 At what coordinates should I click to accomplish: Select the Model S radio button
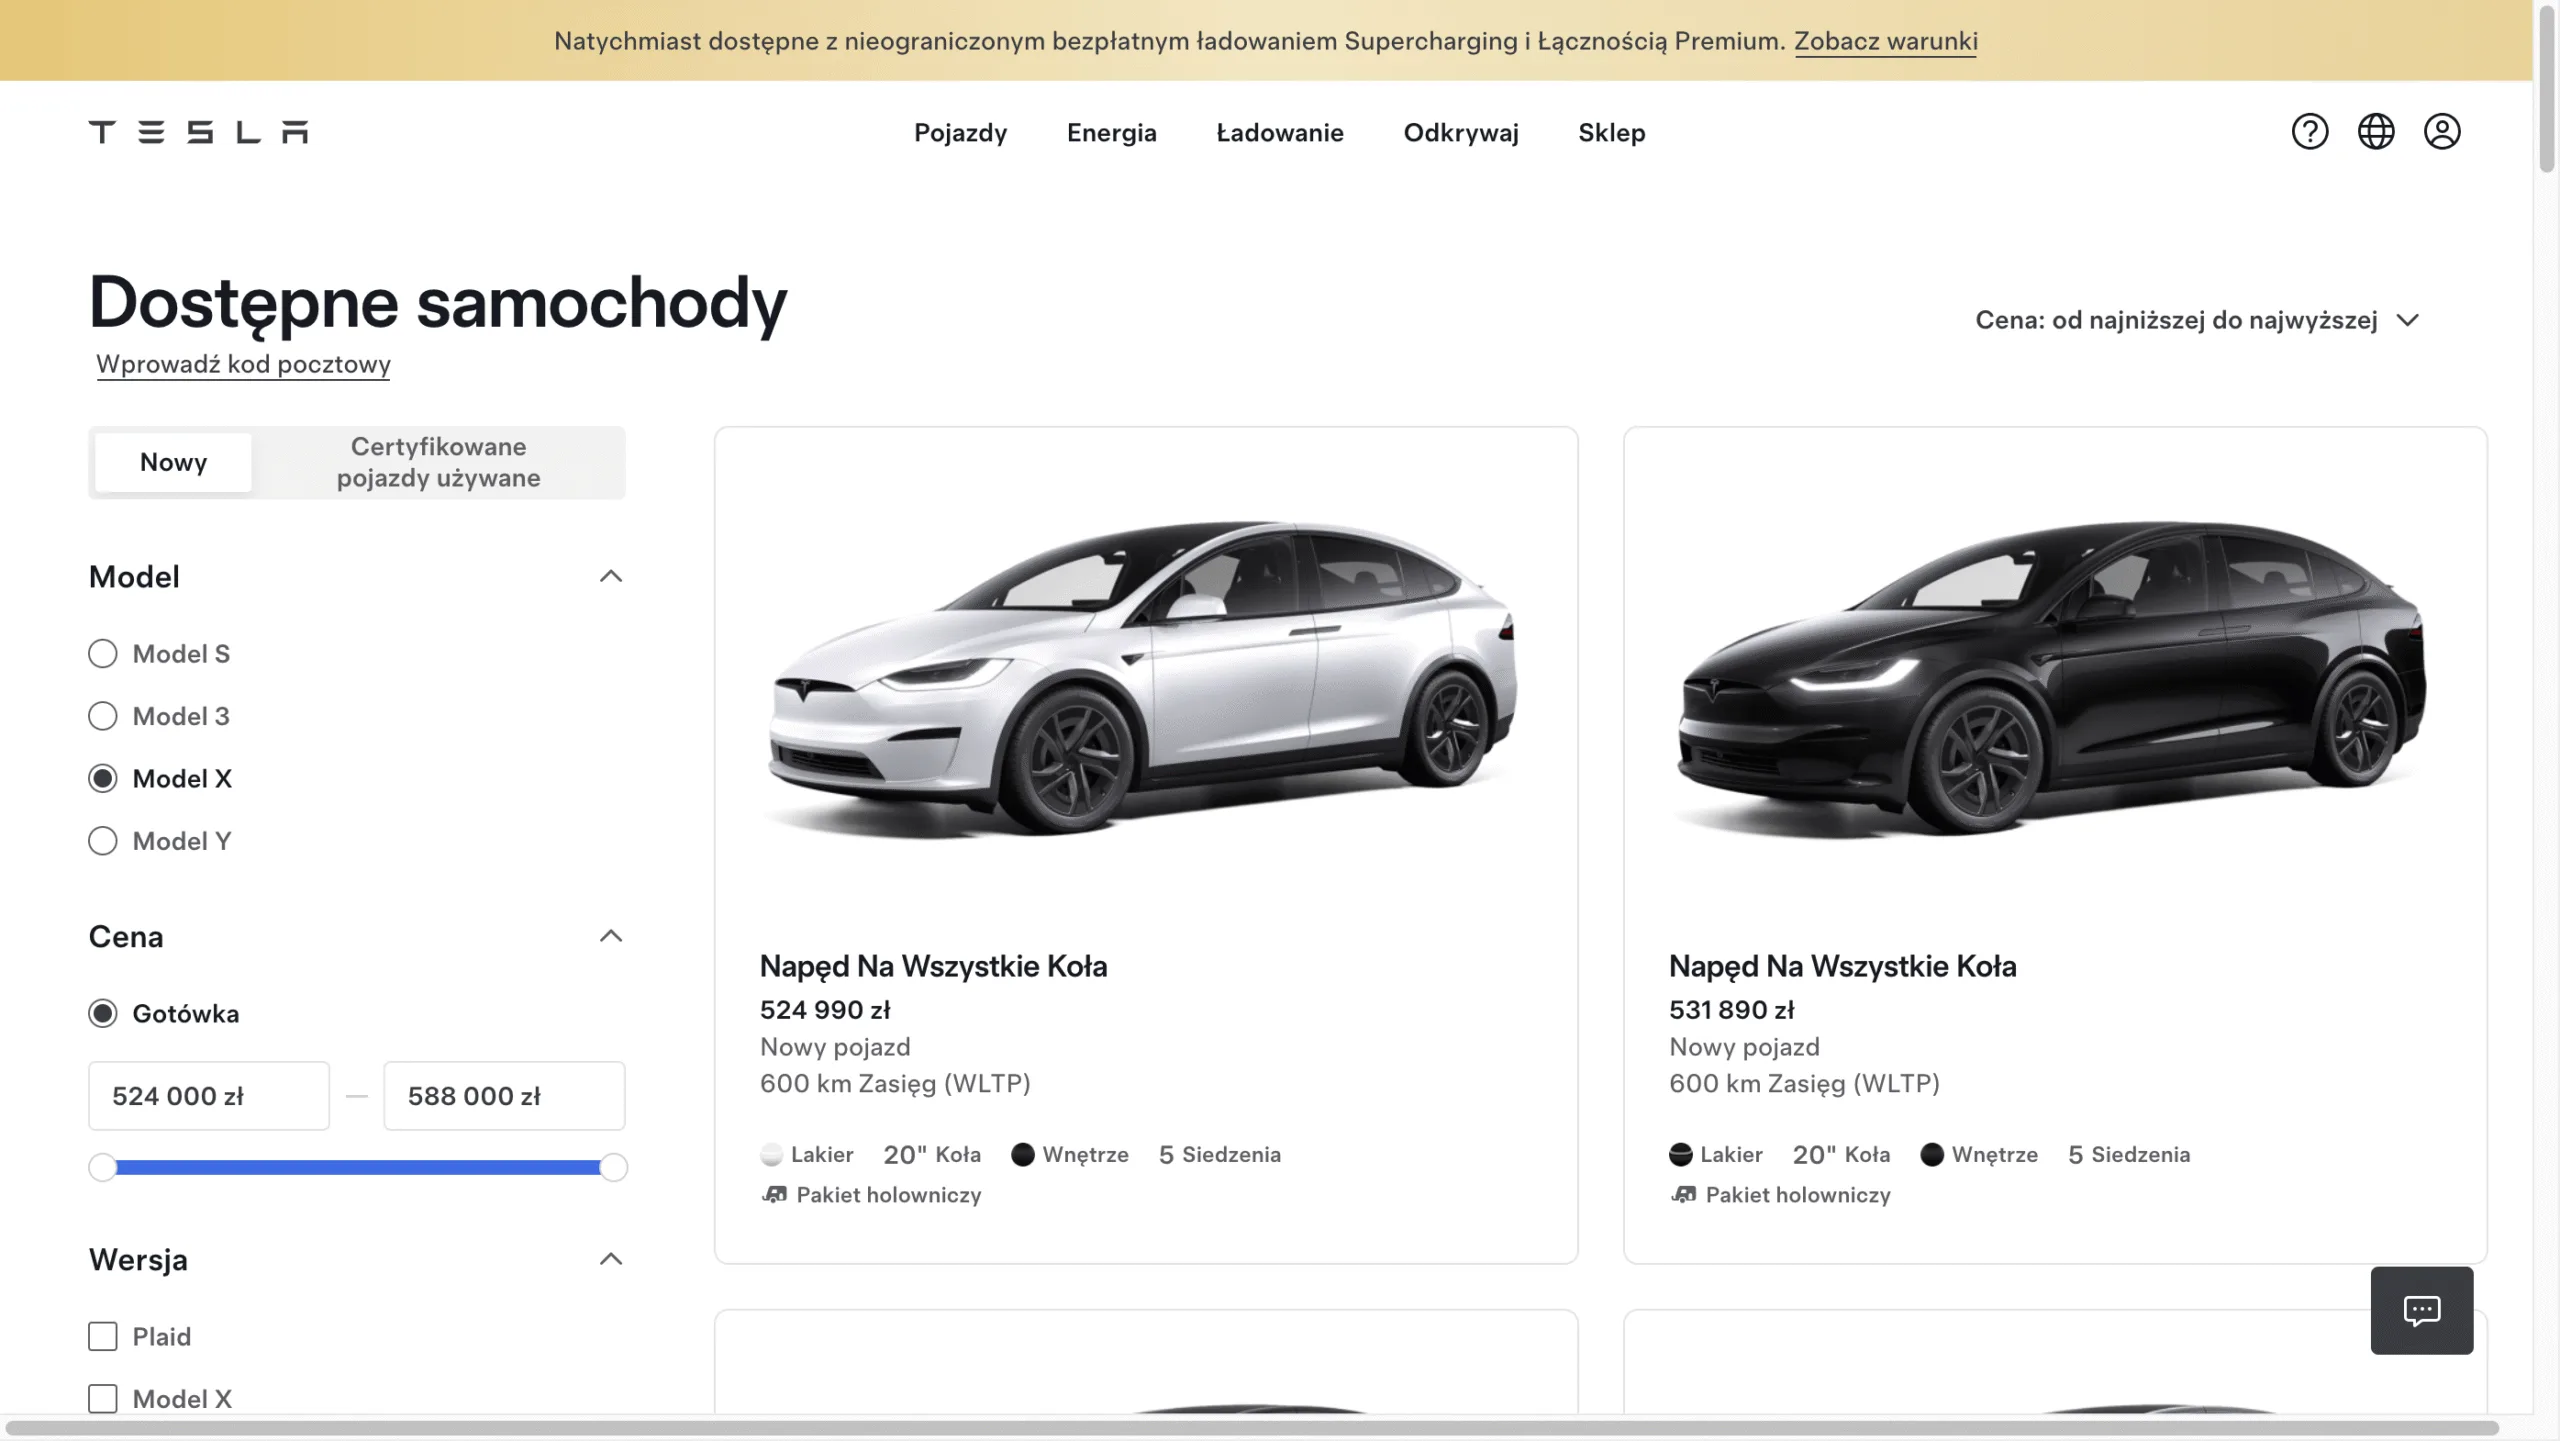(x=103, y=654)
